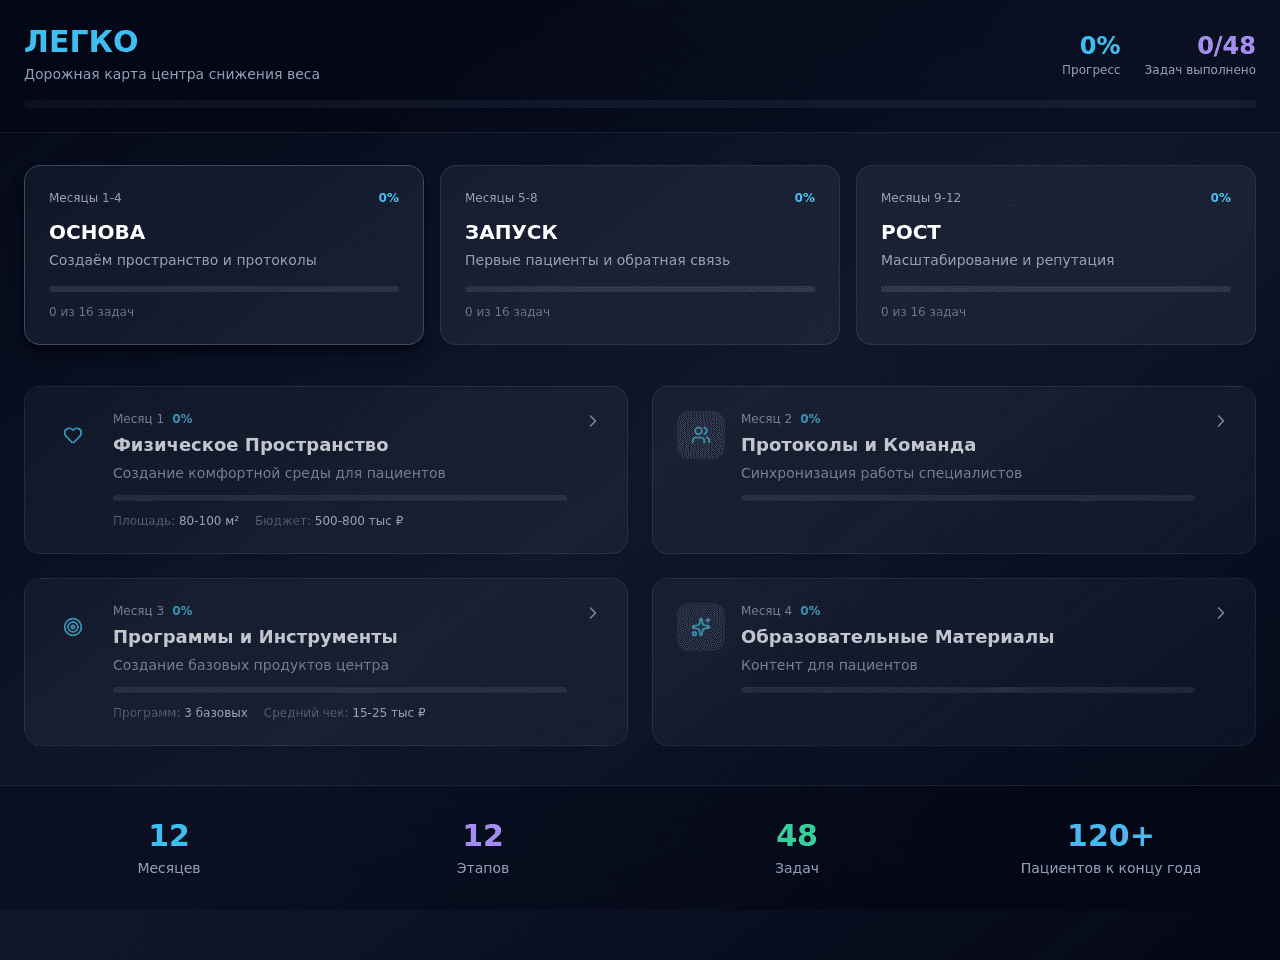This screenshot has height=960, width=1280.
Task: Expand the Образовательные Материалы chevron
Action: coord(1221,613)
